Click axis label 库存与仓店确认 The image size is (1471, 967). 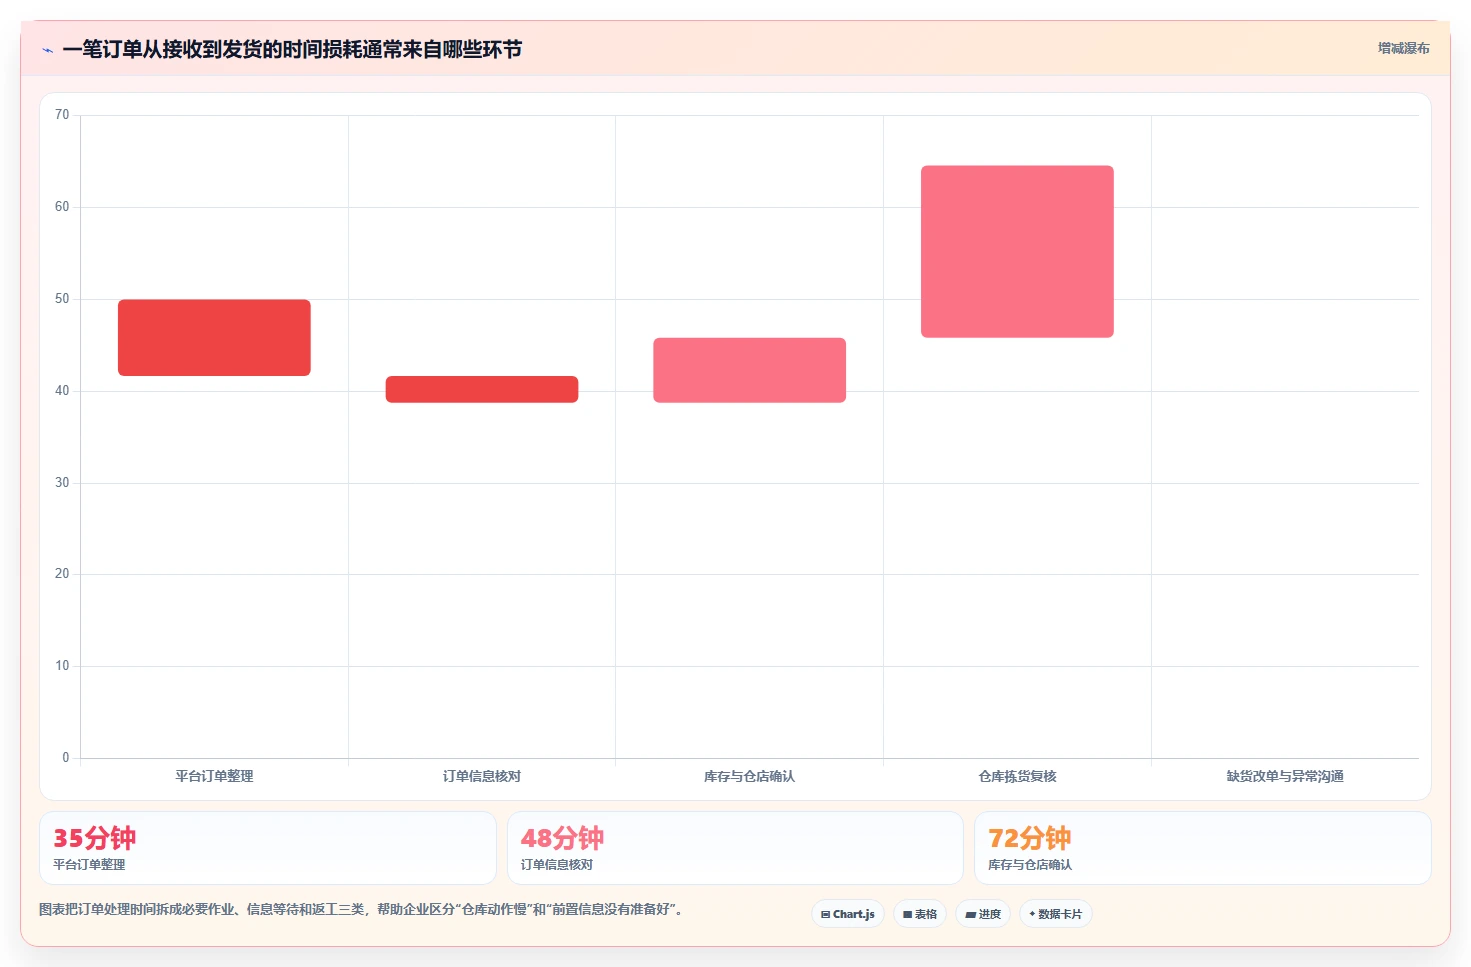(750, 776)
